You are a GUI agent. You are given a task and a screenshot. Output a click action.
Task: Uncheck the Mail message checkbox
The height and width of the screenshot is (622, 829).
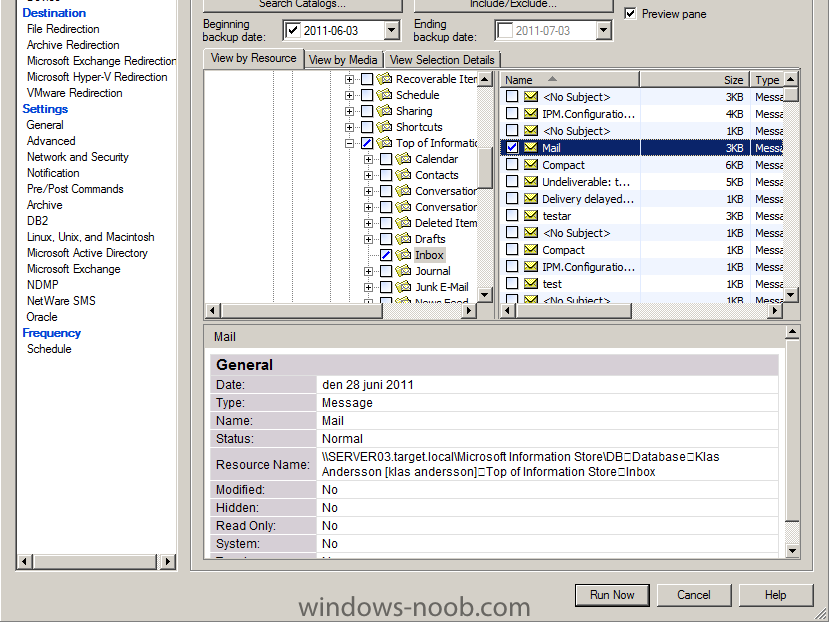pyautogui.click(x=512, y=148)
